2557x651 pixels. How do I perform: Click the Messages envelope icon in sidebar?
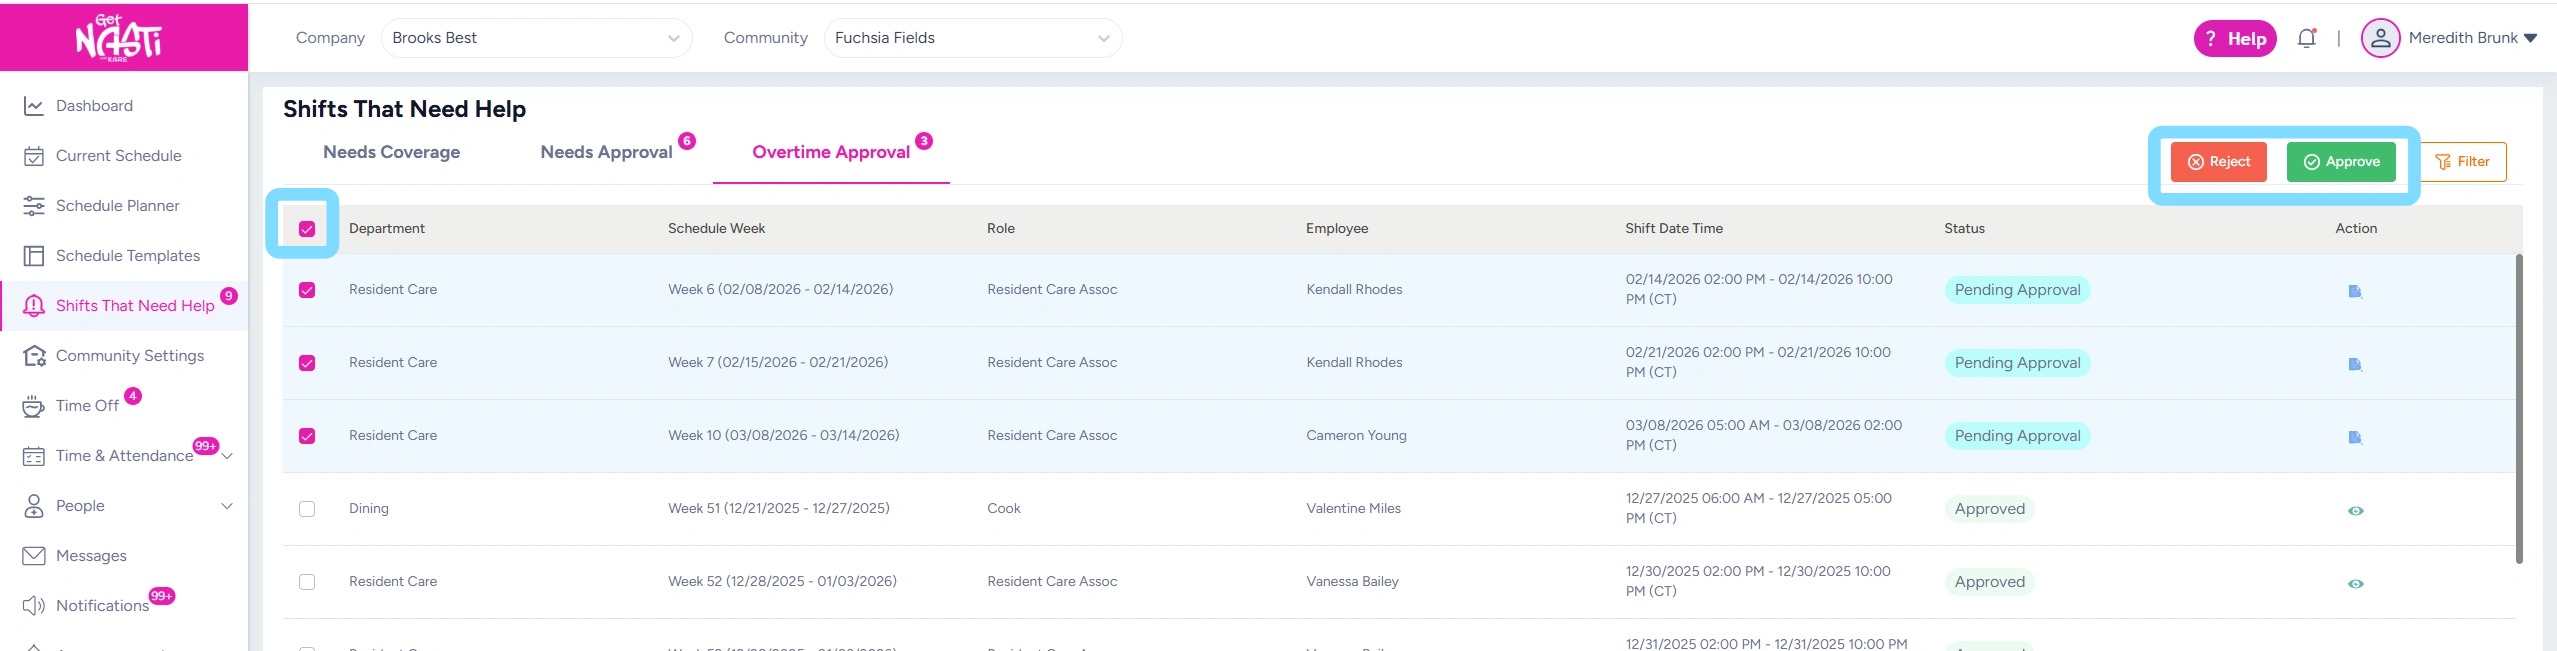34,556
